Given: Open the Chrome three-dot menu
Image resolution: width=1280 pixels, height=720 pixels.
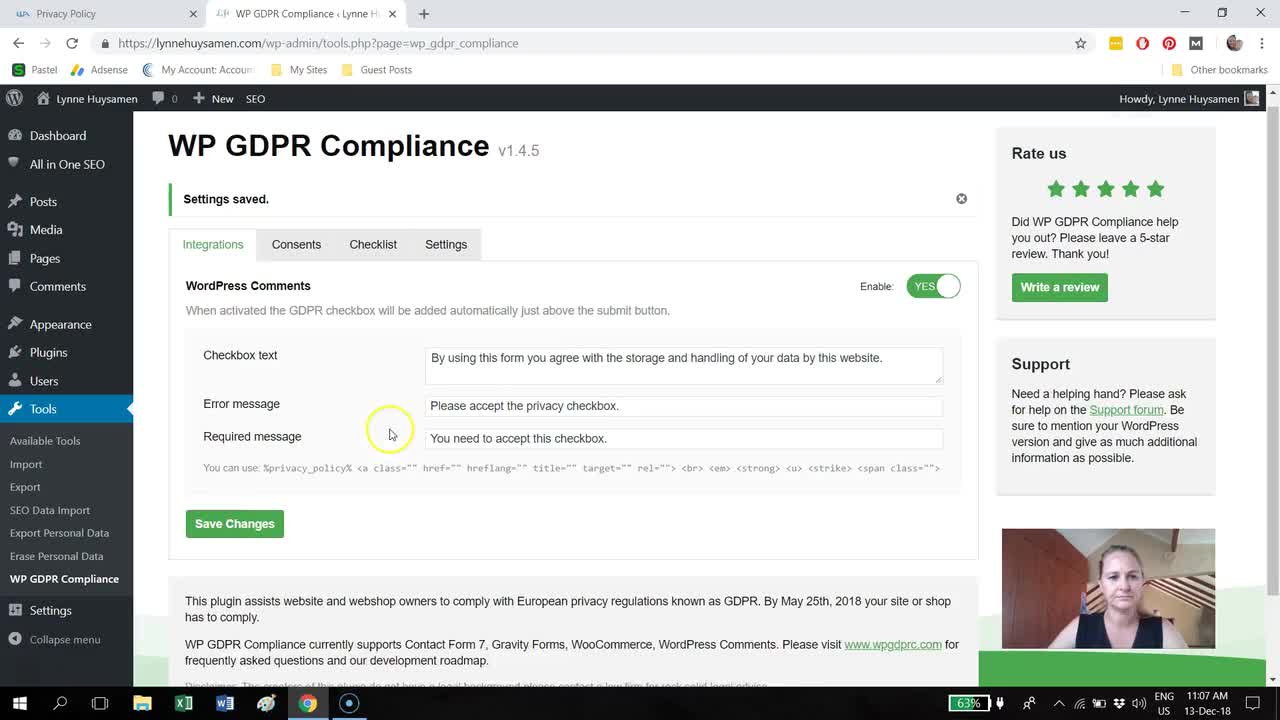Looking at the screenshot, I should pyautogui.click(x=1261, y=43).
